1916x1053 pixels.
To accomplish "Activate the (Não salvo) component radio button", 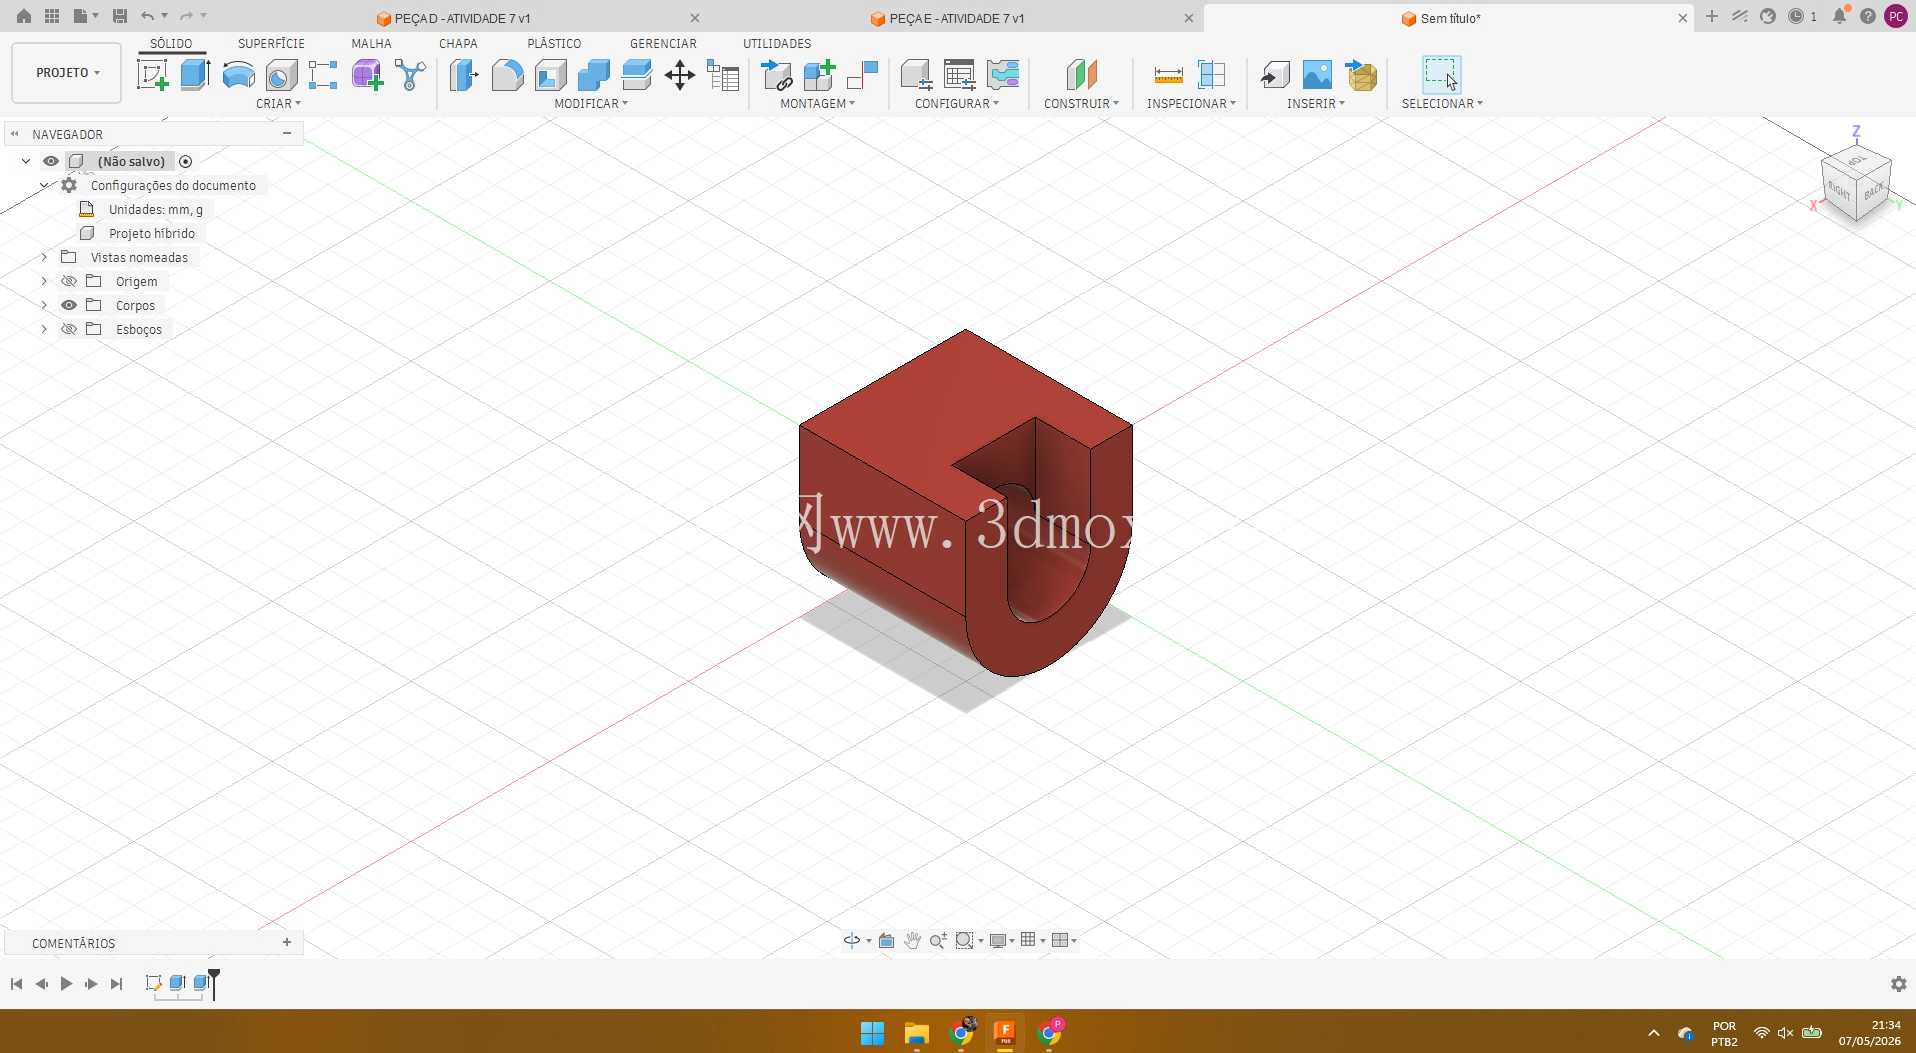I will click(x=185, y=161).
